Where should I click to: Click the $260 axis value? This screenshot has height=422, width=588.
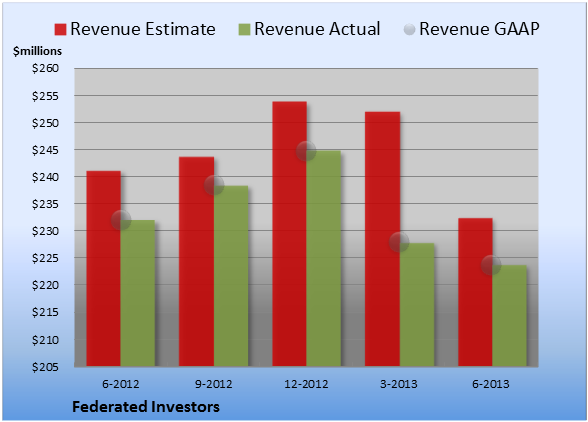(45, 68)
